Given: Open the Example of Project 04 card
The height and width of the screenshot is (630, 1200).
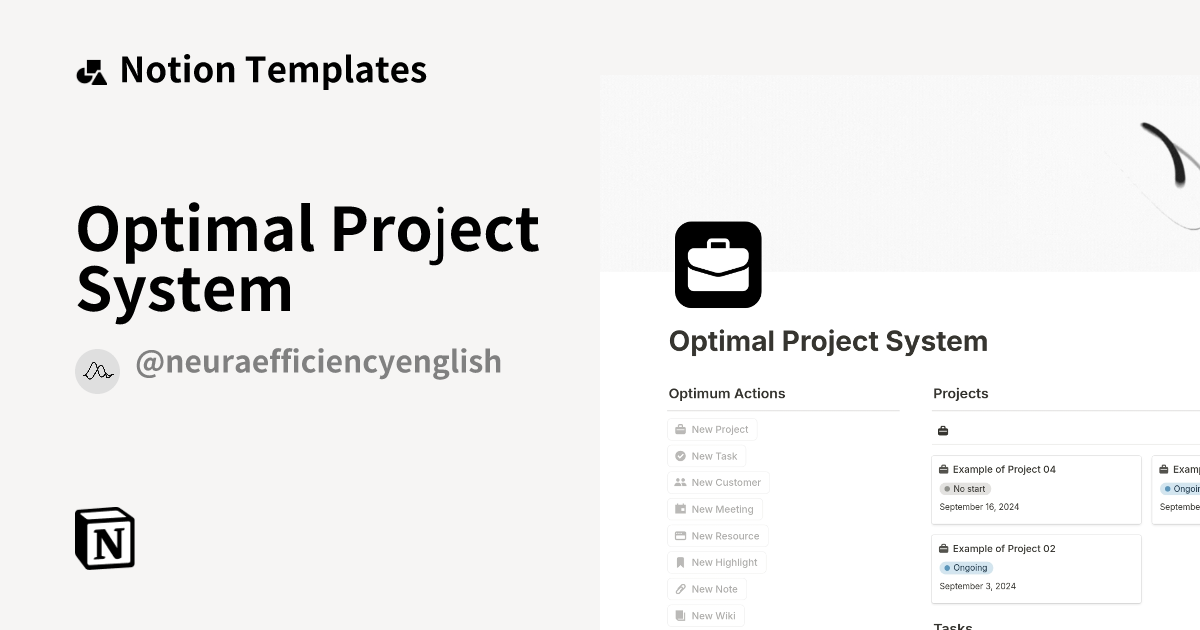Looking at the screenshot, I should click(x=1036, y=489).
